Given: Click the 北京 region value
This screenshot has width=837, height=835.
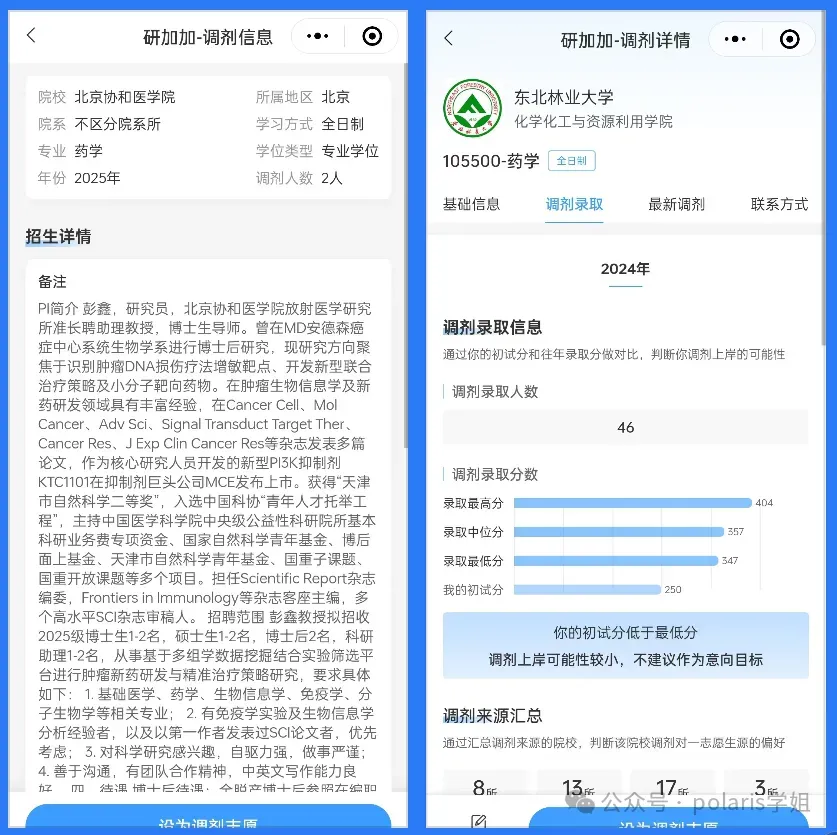Looking at the screenshot, I should (336, 97).
